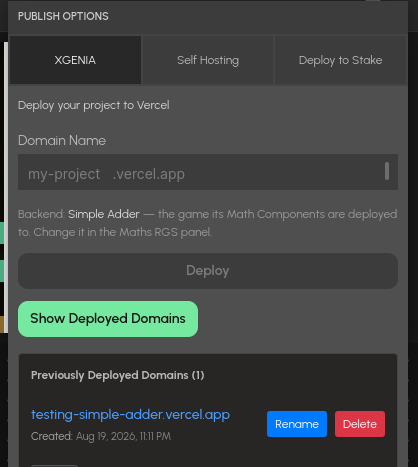
Task: Click the 'Created: Aug 19, 2026, 11:11 PM' text
Action: click(x=101, y=436)
